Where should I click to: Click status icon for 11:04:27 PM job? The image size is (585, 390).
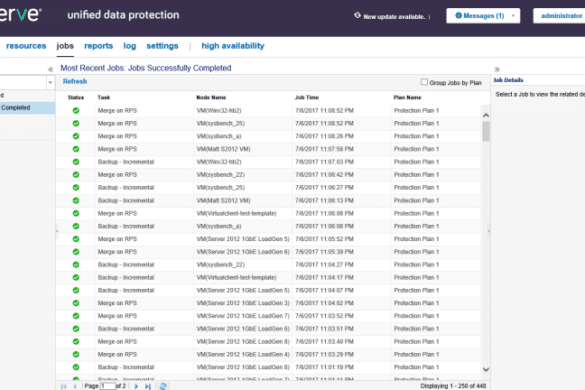[76, 265]
